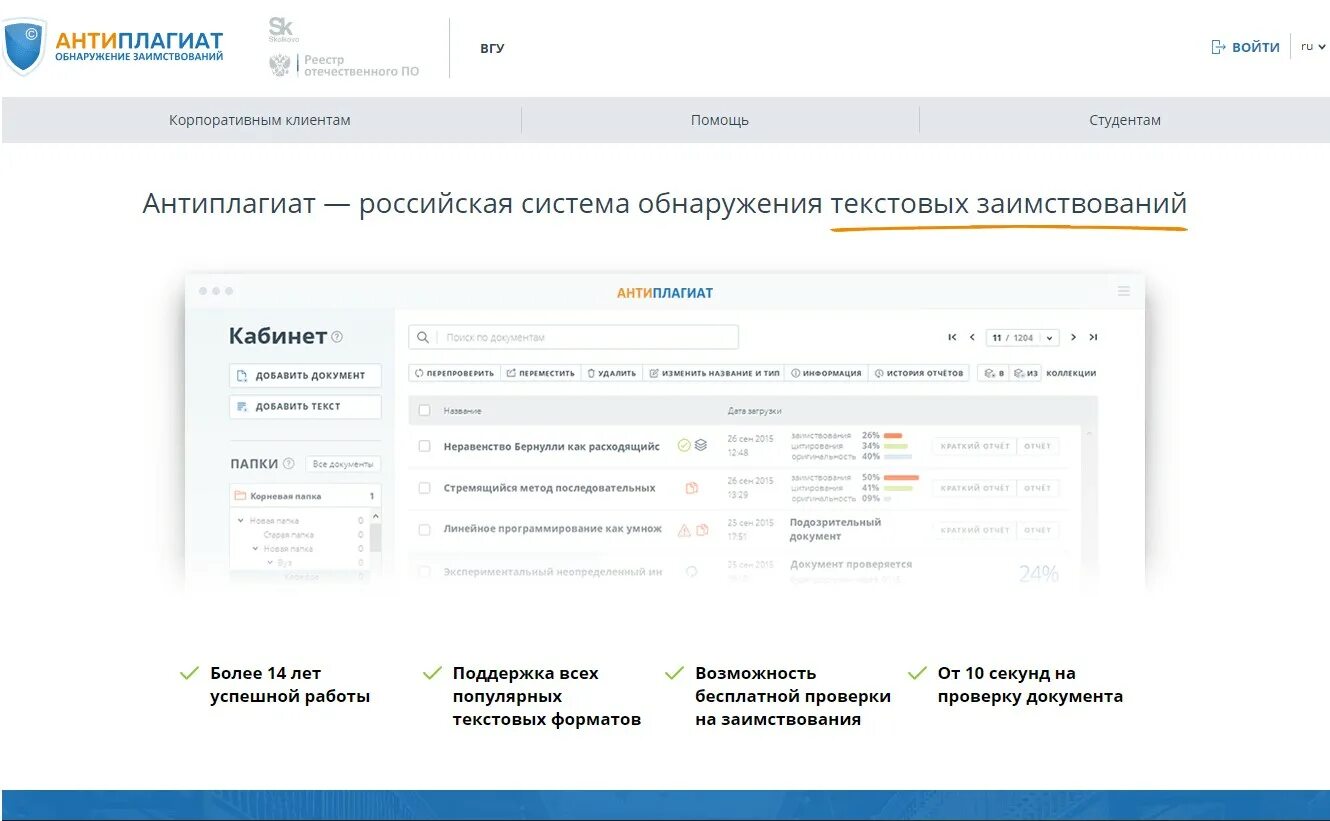Screen dimensions: 1330x821
Task: Check the Стремящийся метод последовательных checkbox
Action: (x=424, y=488)
